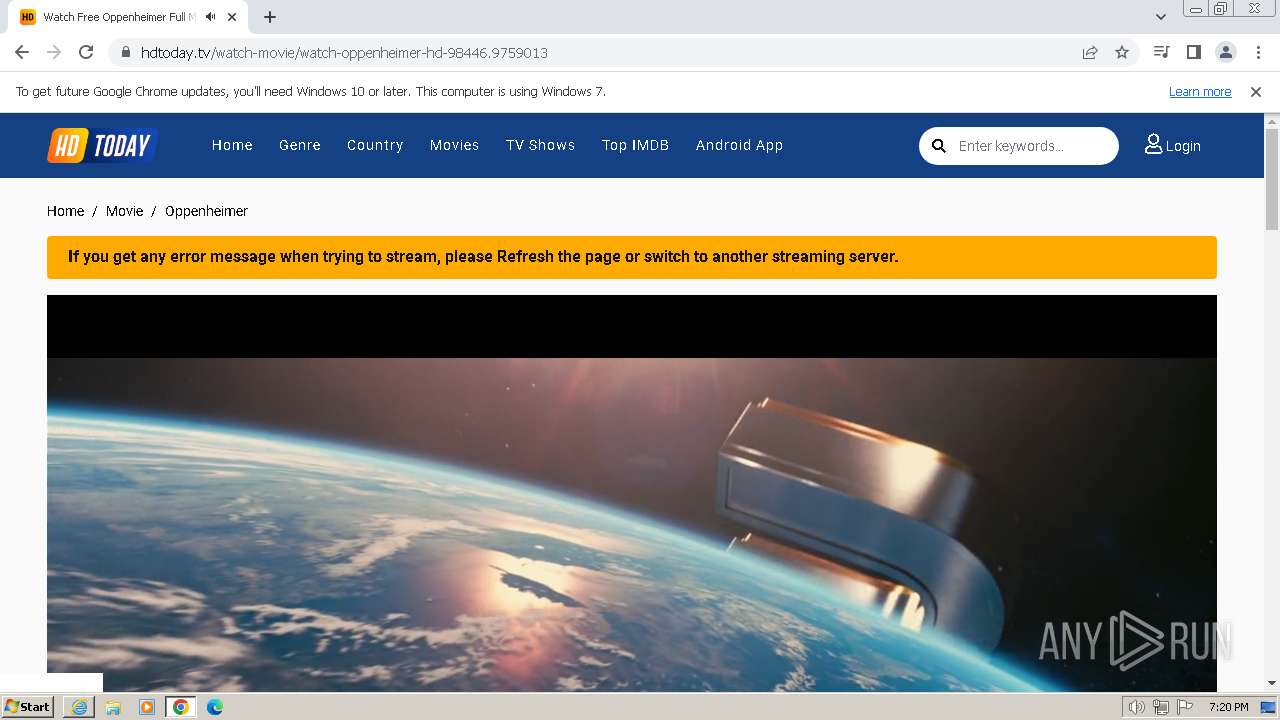Toggle the Chrome side panel icon
This screenshot has width=1280, height=720.
pyautogui.click(x=1193, y=52)
